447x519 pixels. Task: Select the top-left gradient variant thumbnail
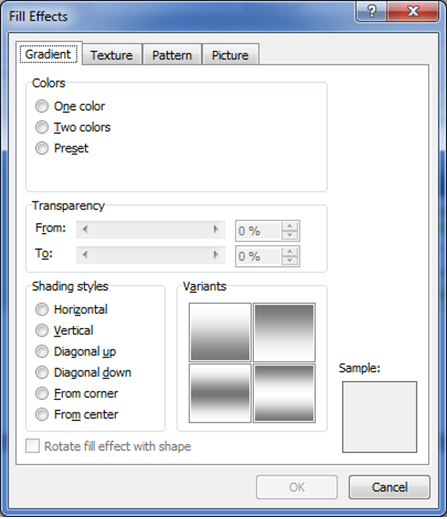220,332
